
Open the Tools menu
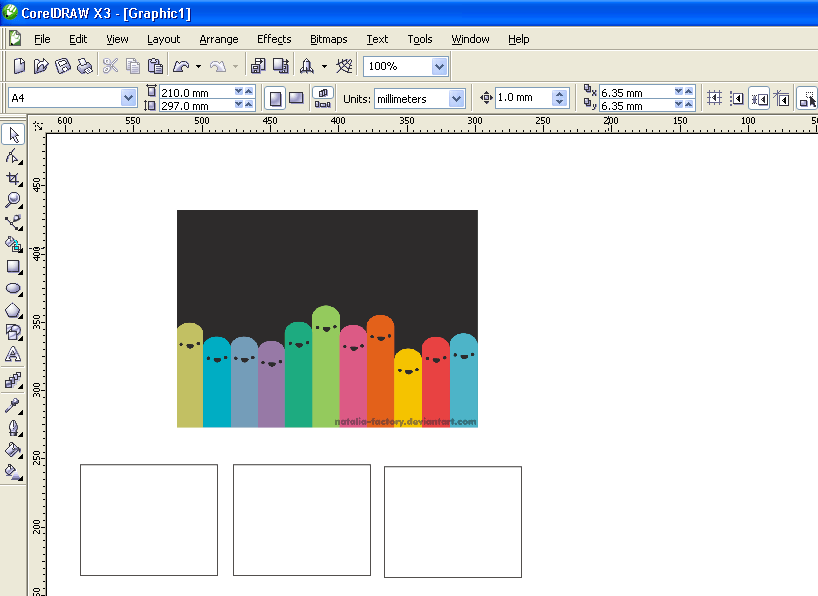coord(420,39)
